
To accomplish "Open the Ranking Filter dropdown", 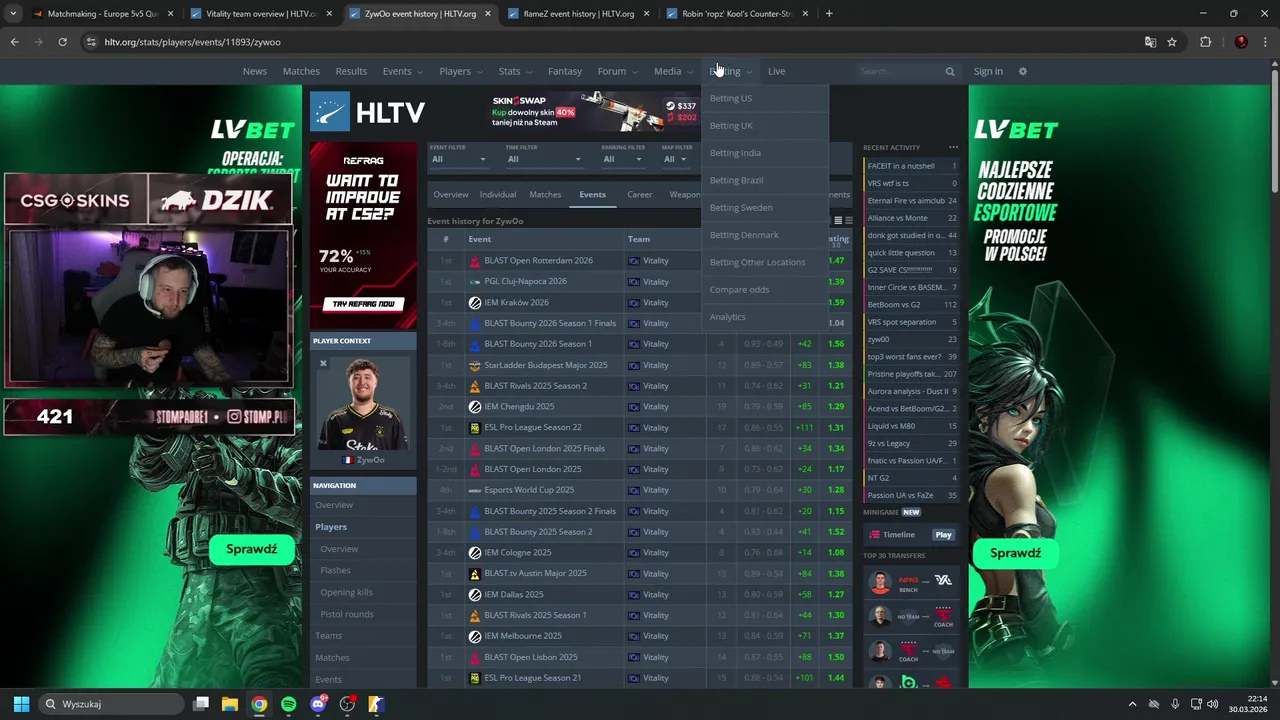I will [x=624, y=159].
